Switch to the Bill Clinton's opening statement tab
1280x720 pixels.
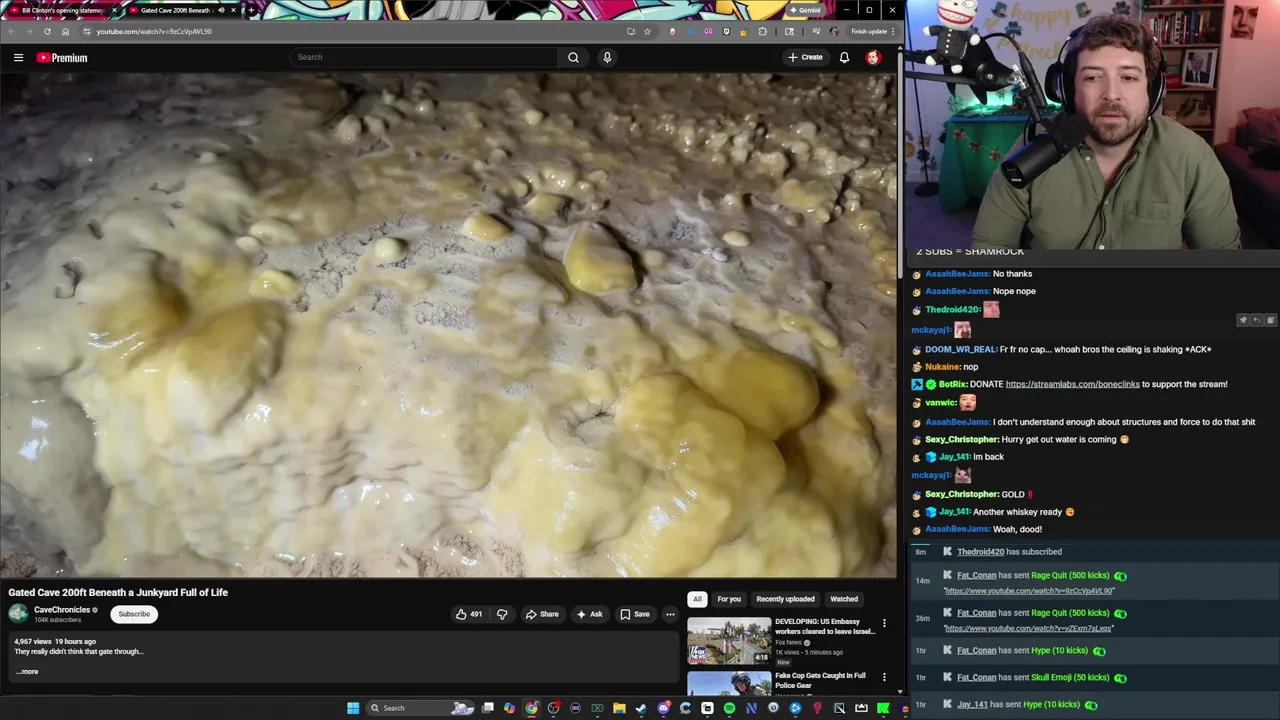[62, 10]
